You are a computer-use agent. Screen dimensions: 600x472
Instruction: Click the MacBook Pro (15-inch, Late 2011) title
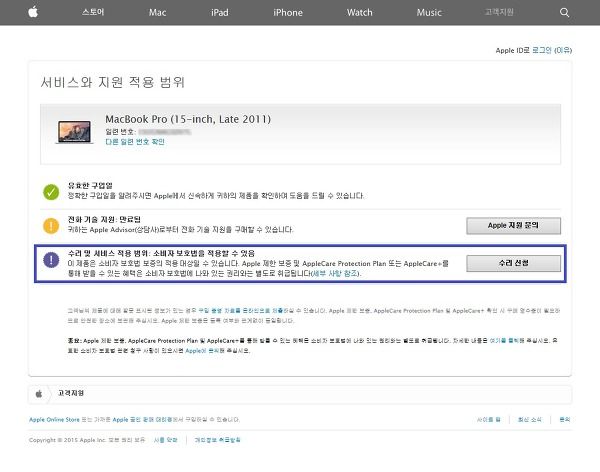click(x=188, y=119)
